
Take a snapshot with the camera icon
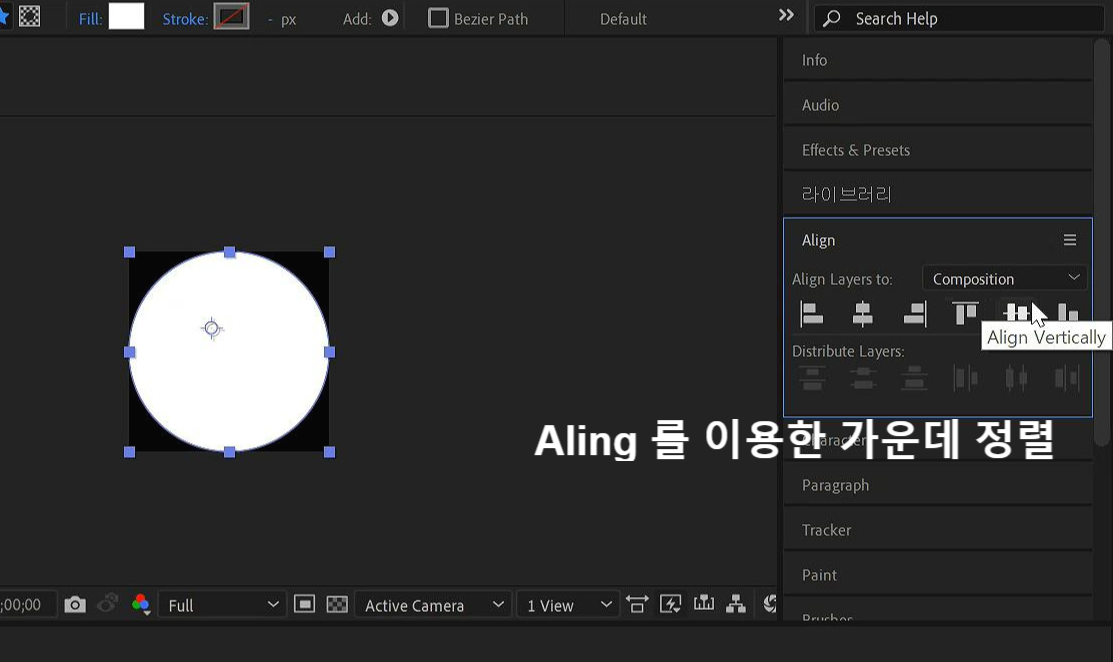75,605
